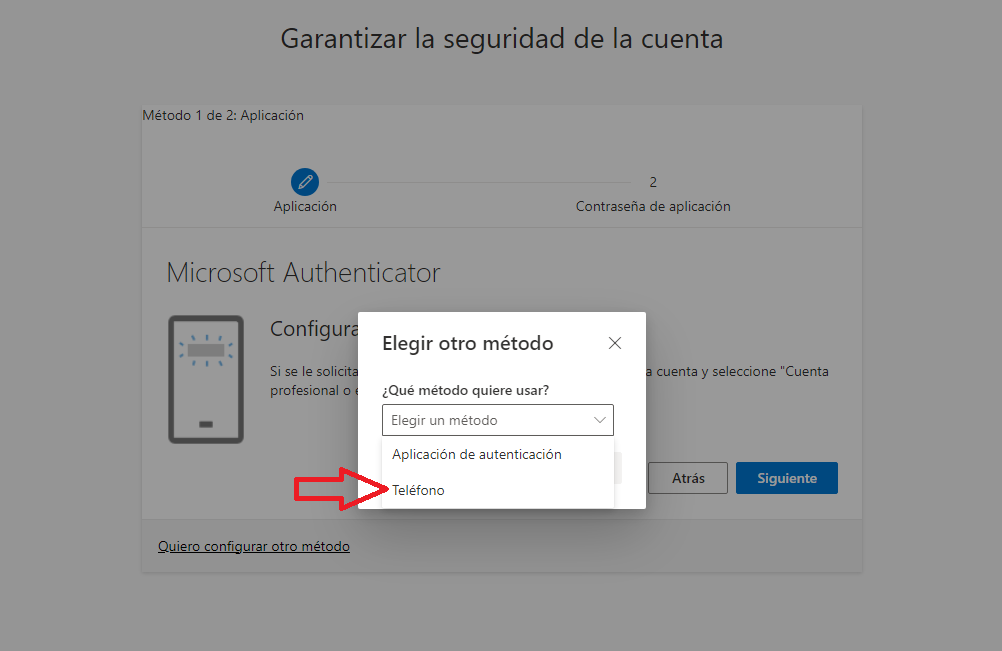1002x651 pixels.
Task: Open 'Quiero configurar otro método' link
Action: (254, 546)
